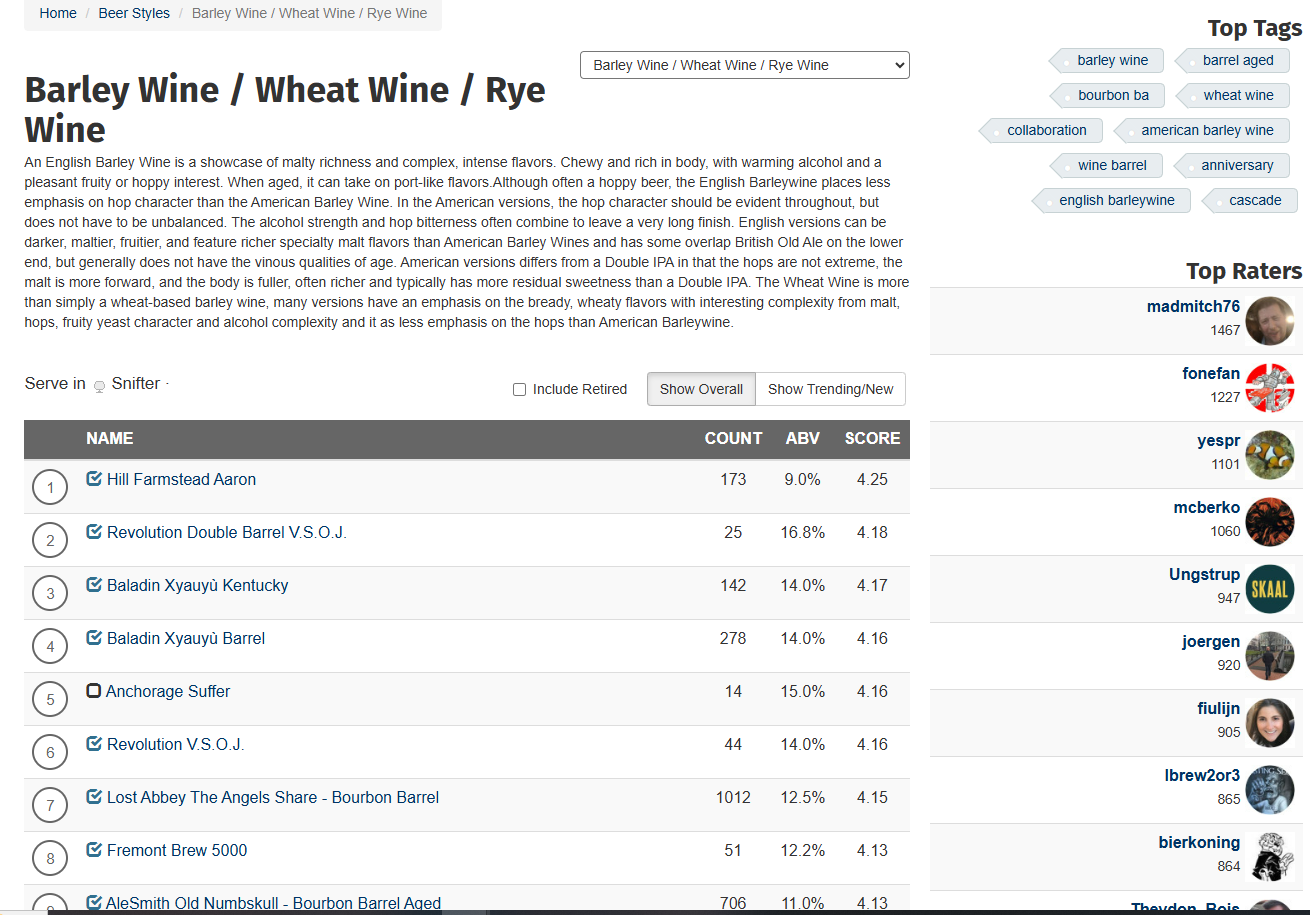Select the "english barleywine" tag
1310x915 pixels.
pos(1116,200)
